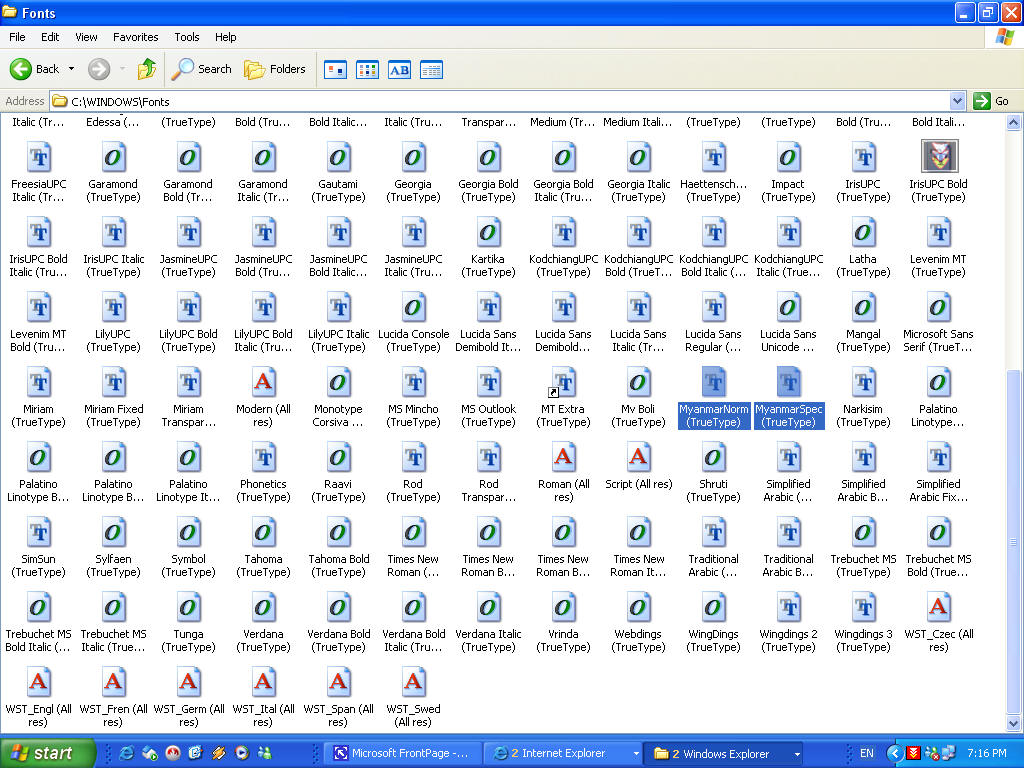Click the Windows Start button

pos(47,753)
